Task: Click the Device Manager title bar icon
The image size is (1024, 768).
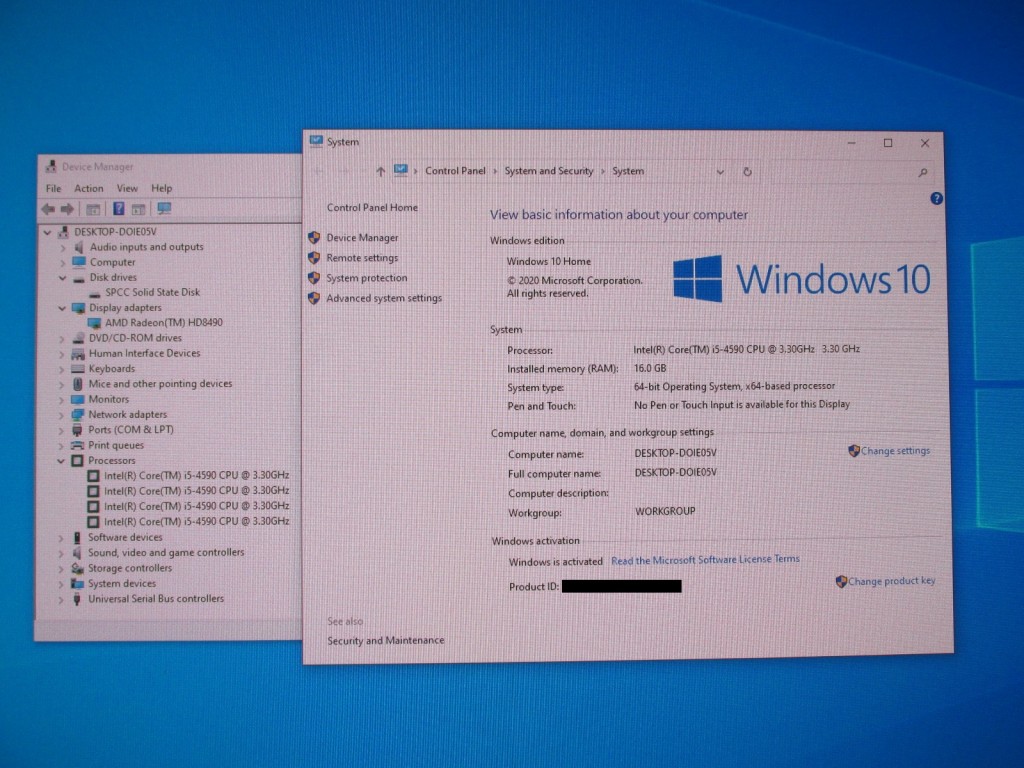Action: pyautogui.click(x=50, y=167)
